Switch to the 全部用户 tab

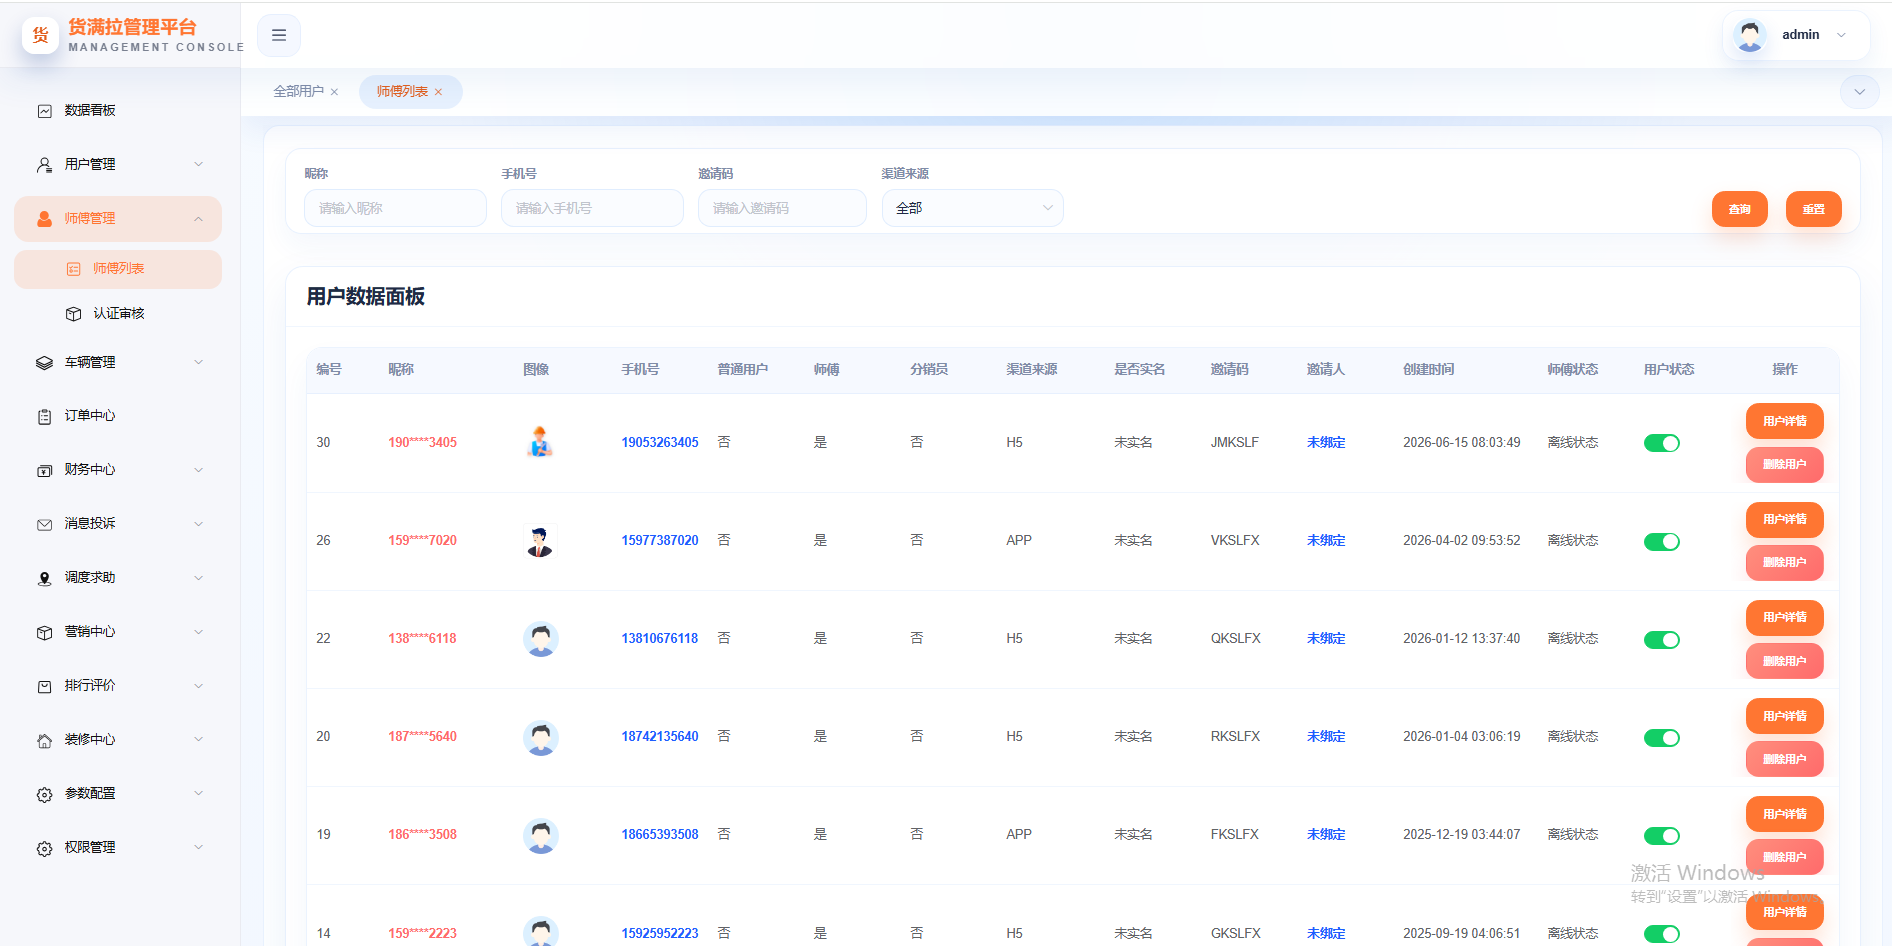point(298,92)
